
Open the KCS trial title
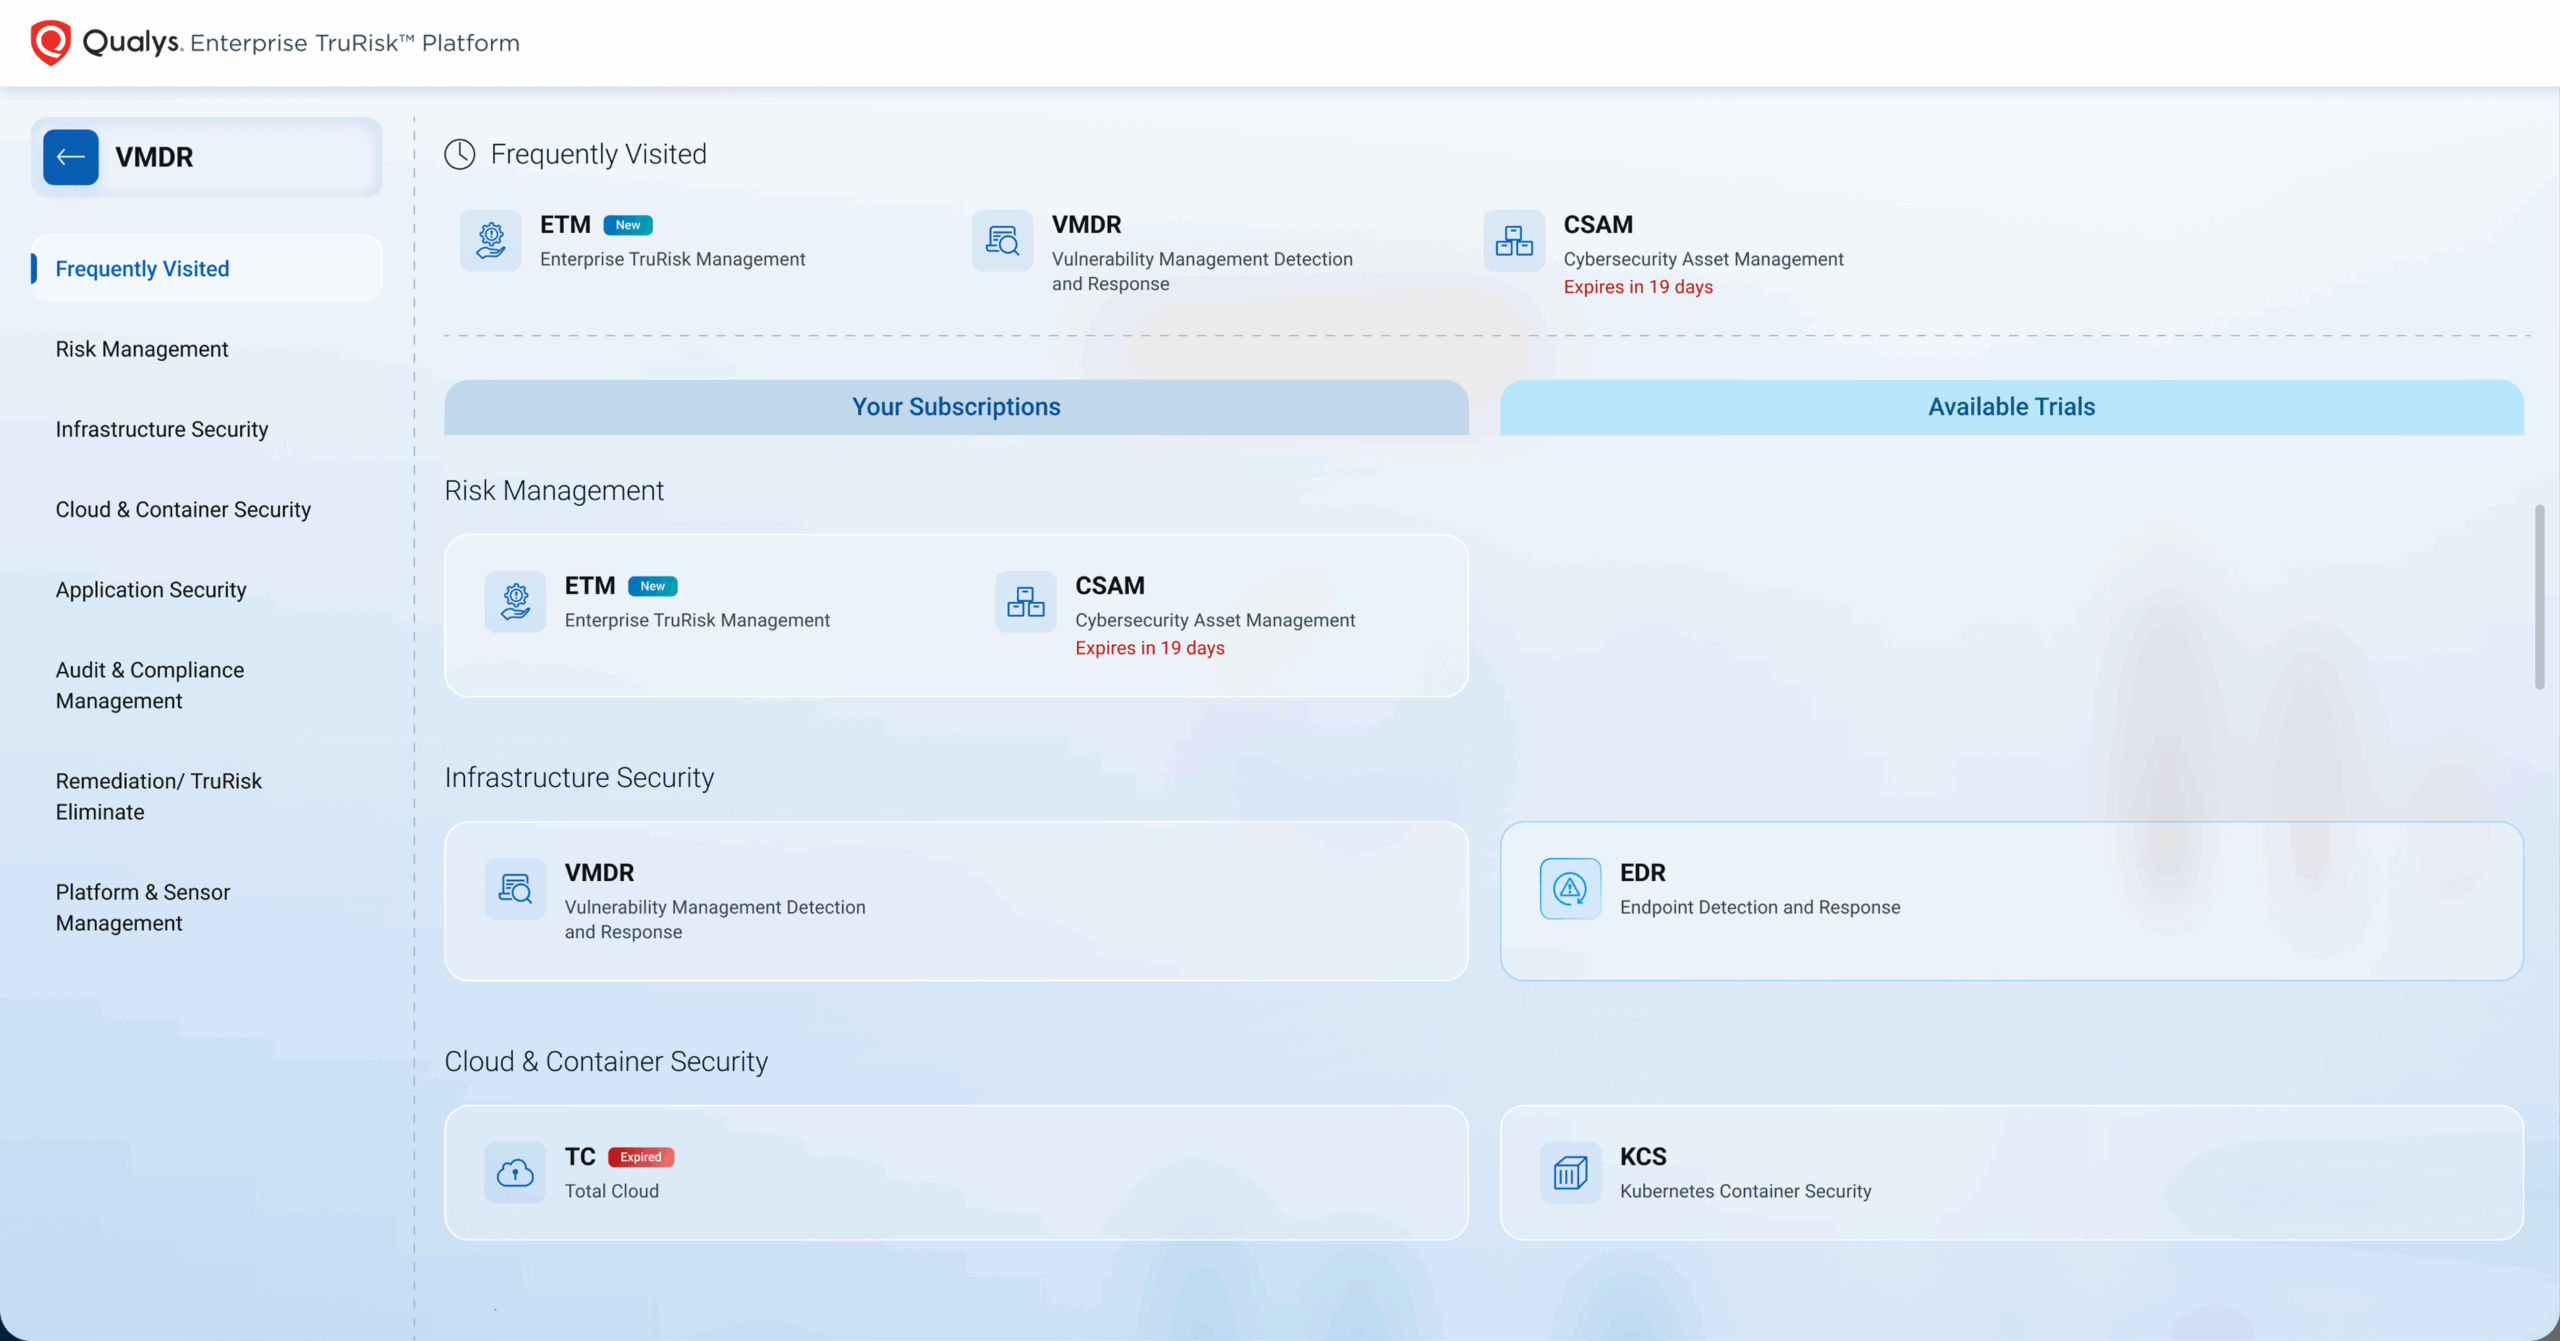click(x=1643, y=1157)
